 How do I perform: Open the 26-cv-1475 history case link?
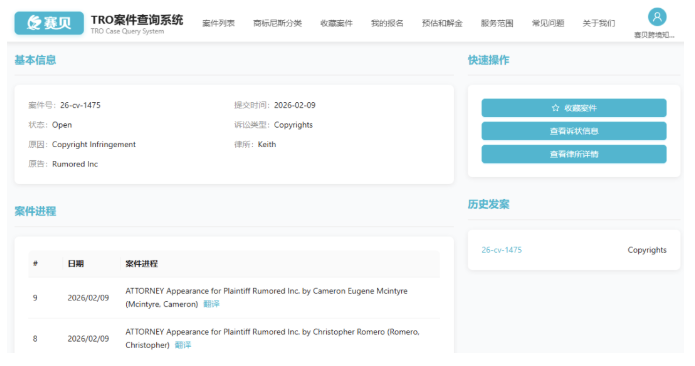point(501,250)
